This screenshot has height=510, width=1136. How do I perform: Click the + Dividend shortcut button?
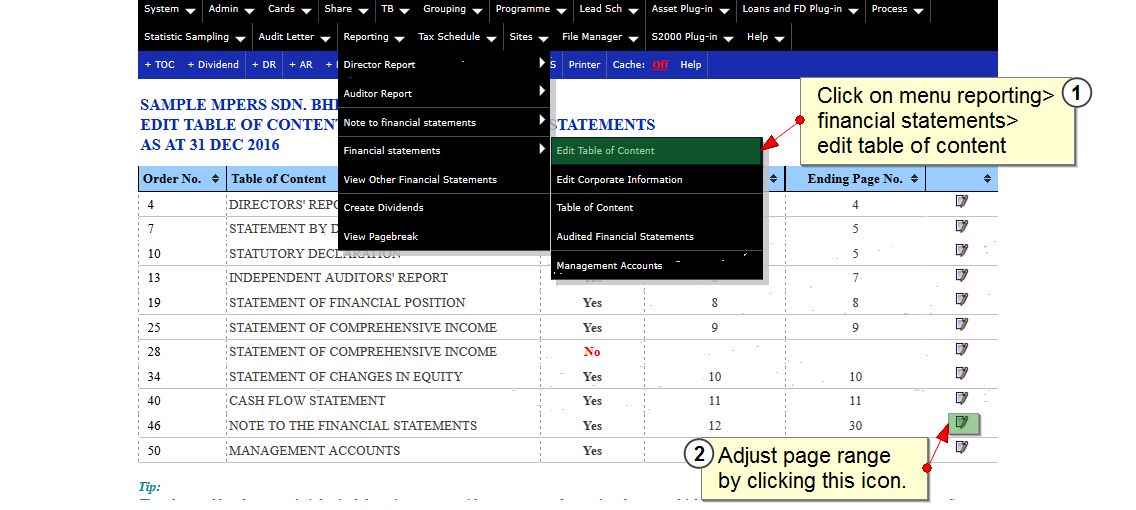coord(213,65)
